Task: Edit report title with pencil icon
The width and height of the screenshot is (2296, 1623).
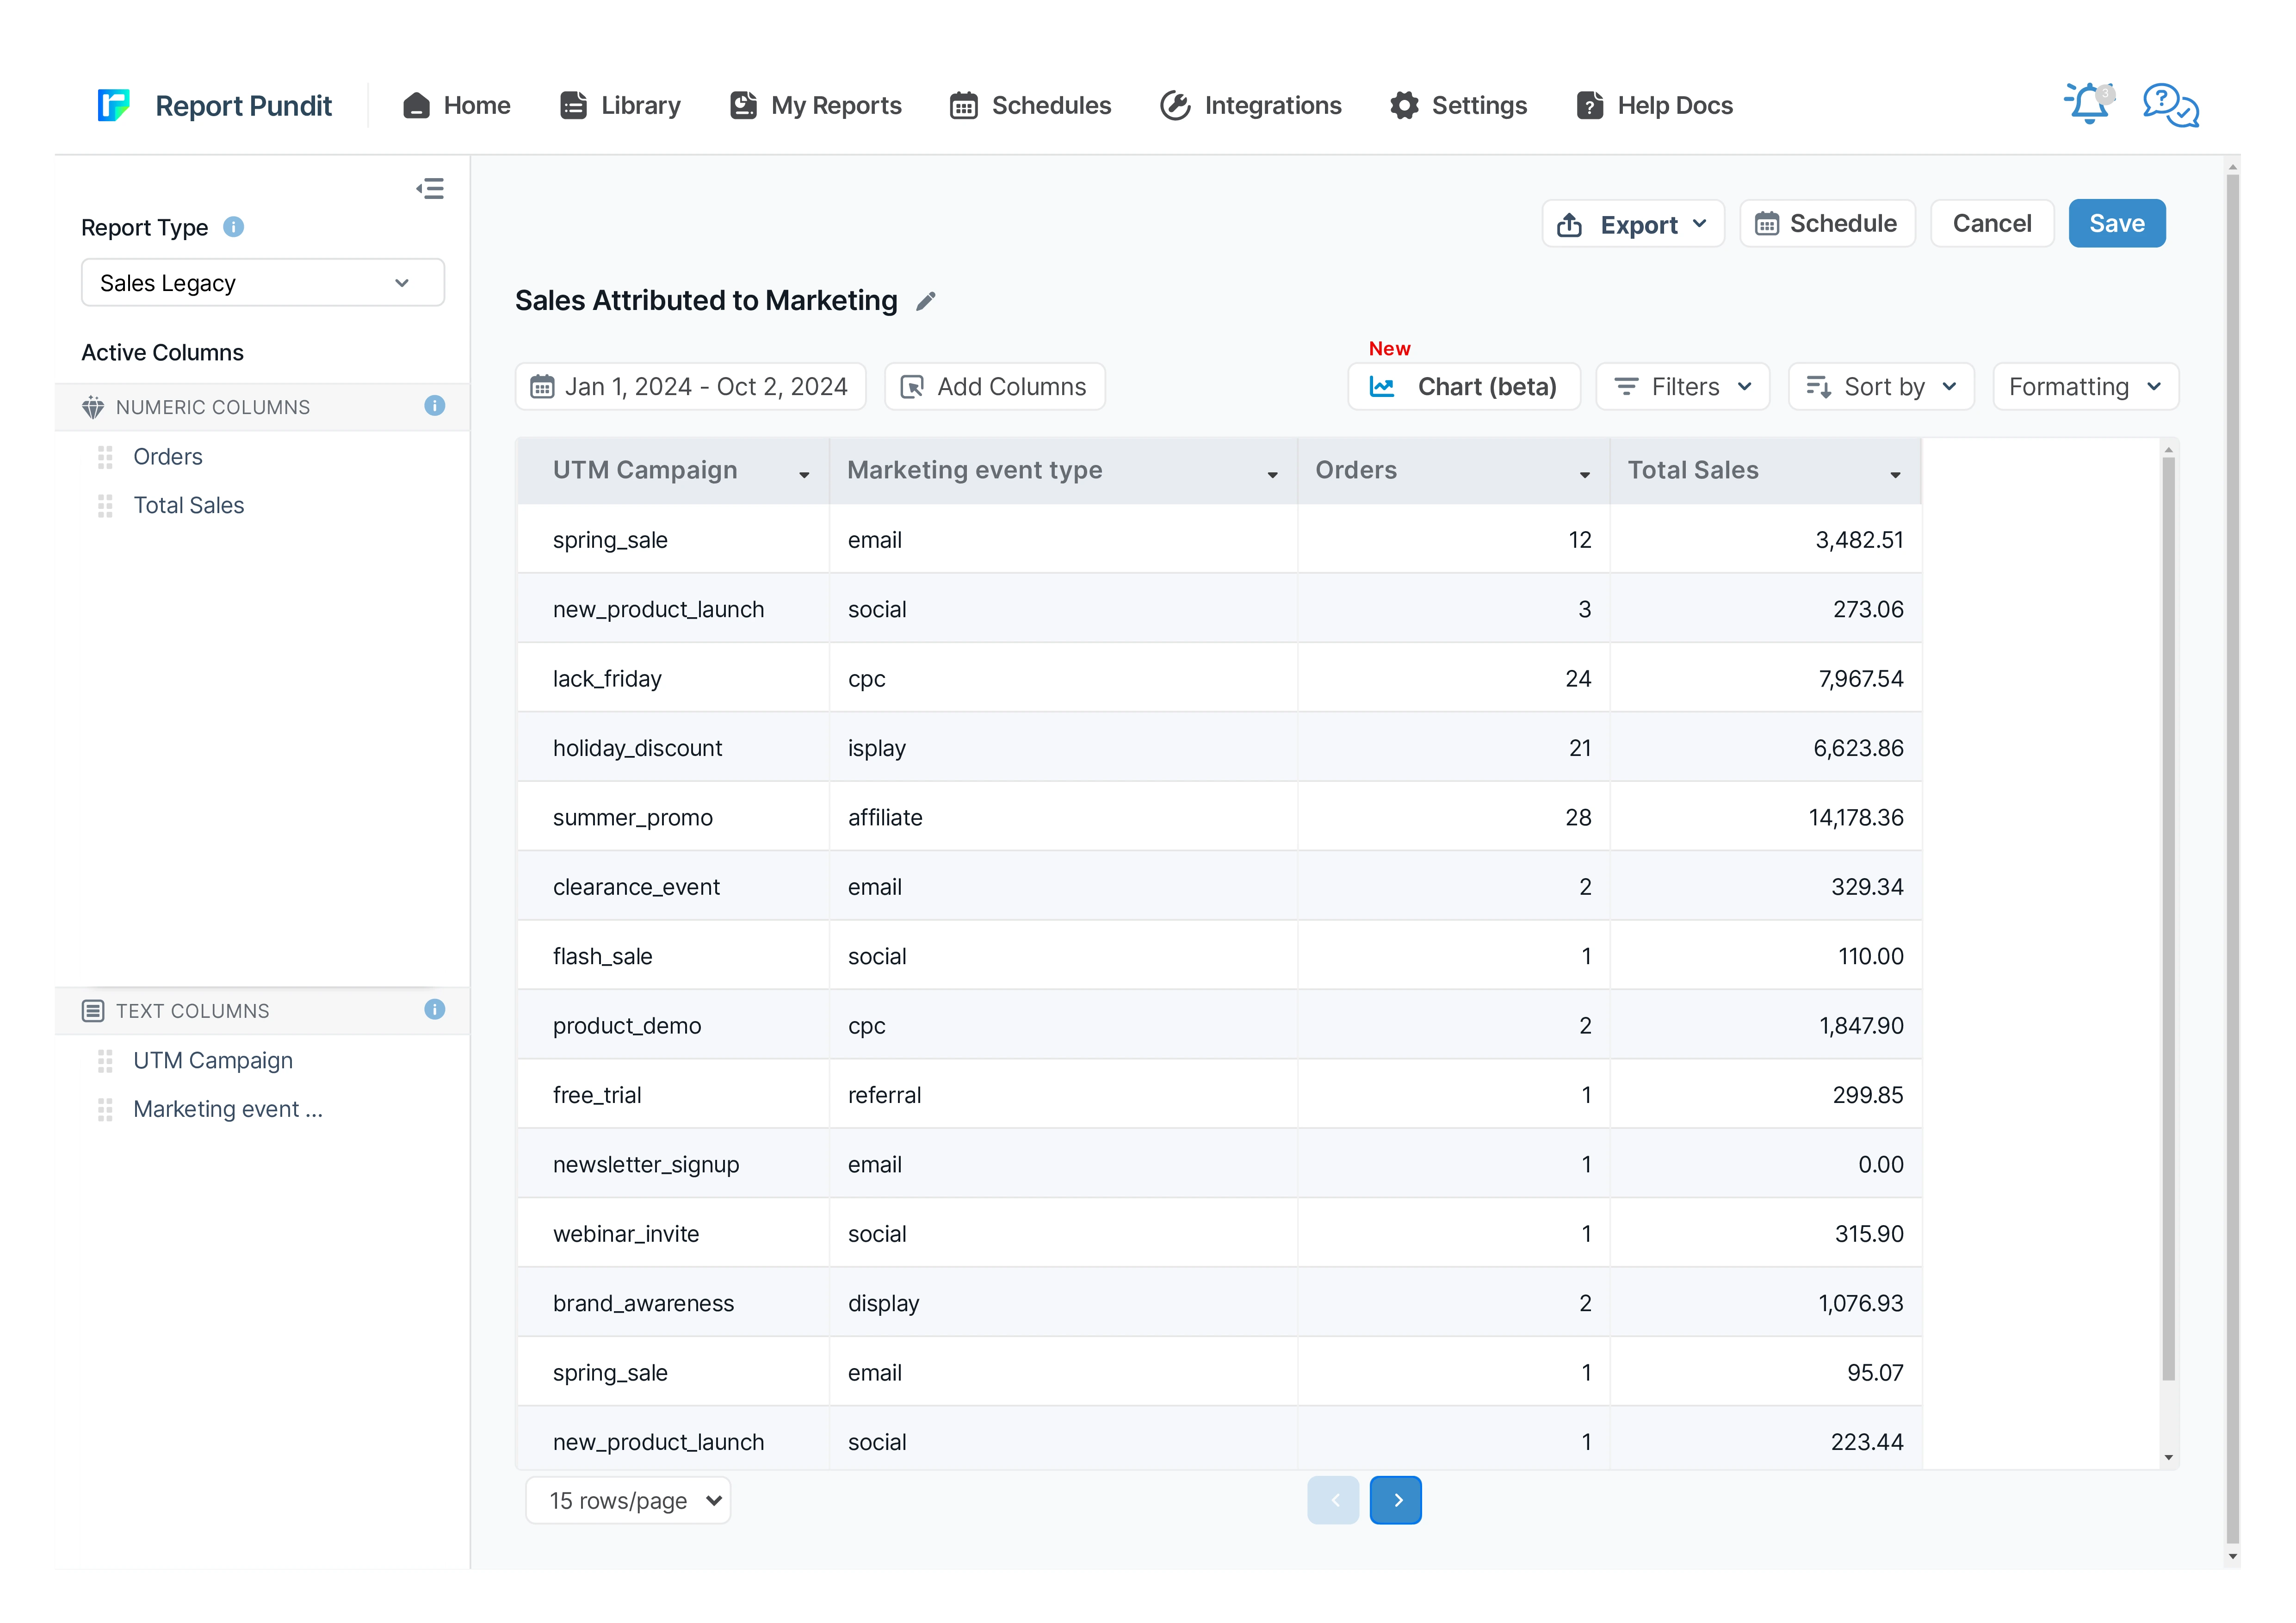Action: click(x=926, y=301)
